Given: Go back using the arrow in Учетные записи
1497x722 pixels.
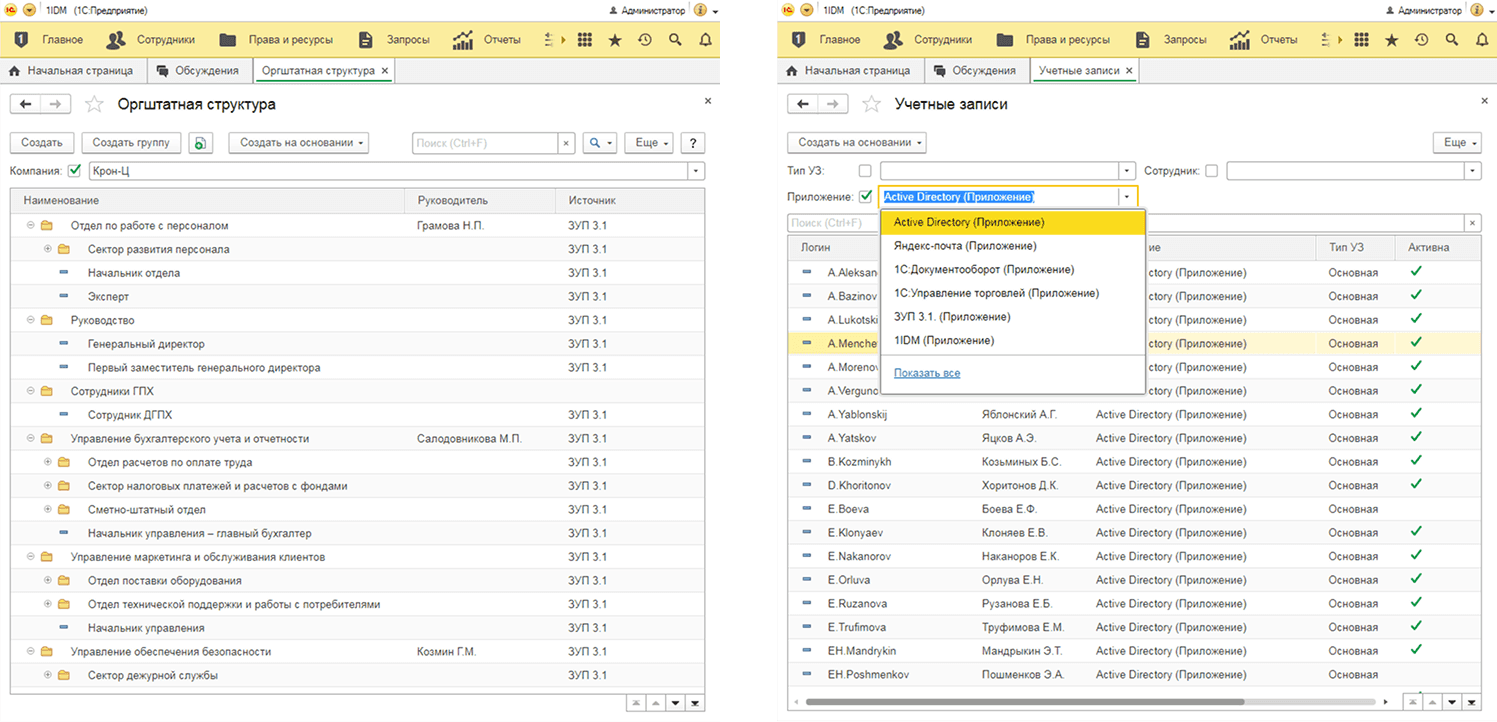Looking at the screenshot, I should pyautogui.click(x=802, y=104).
